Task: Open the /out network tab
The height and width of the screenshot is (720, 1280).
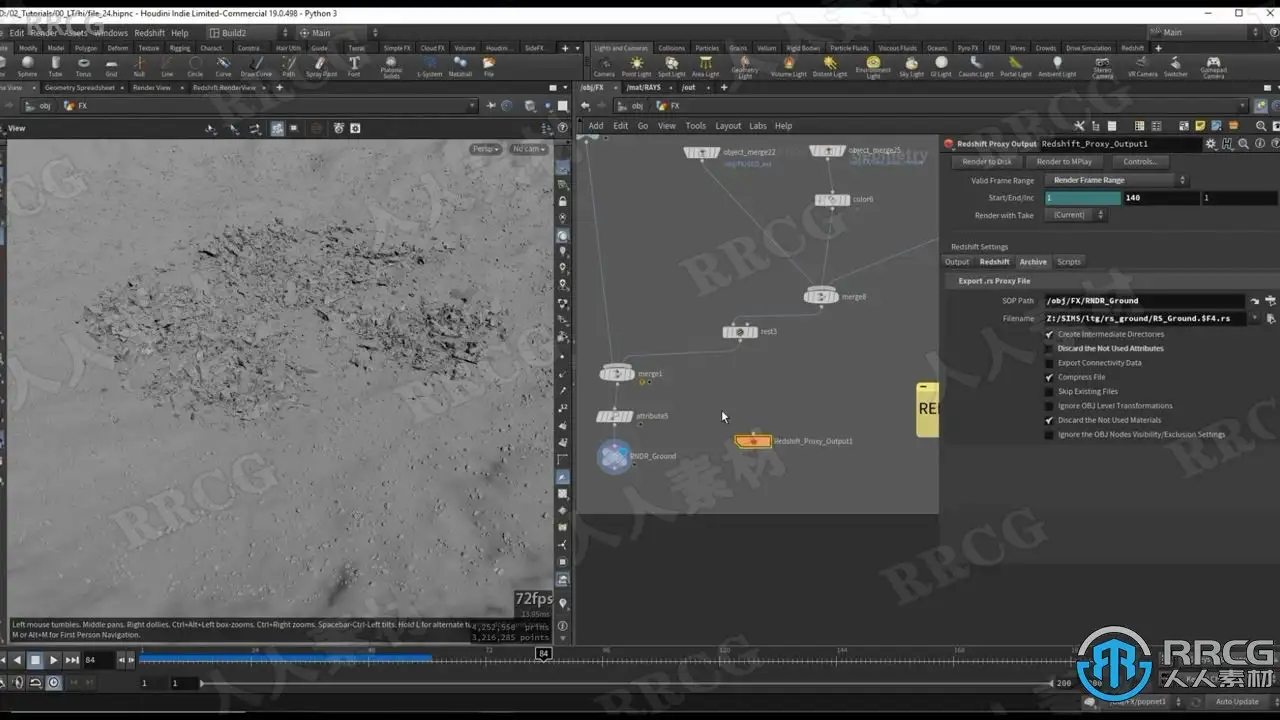Action: pos(688,88)
